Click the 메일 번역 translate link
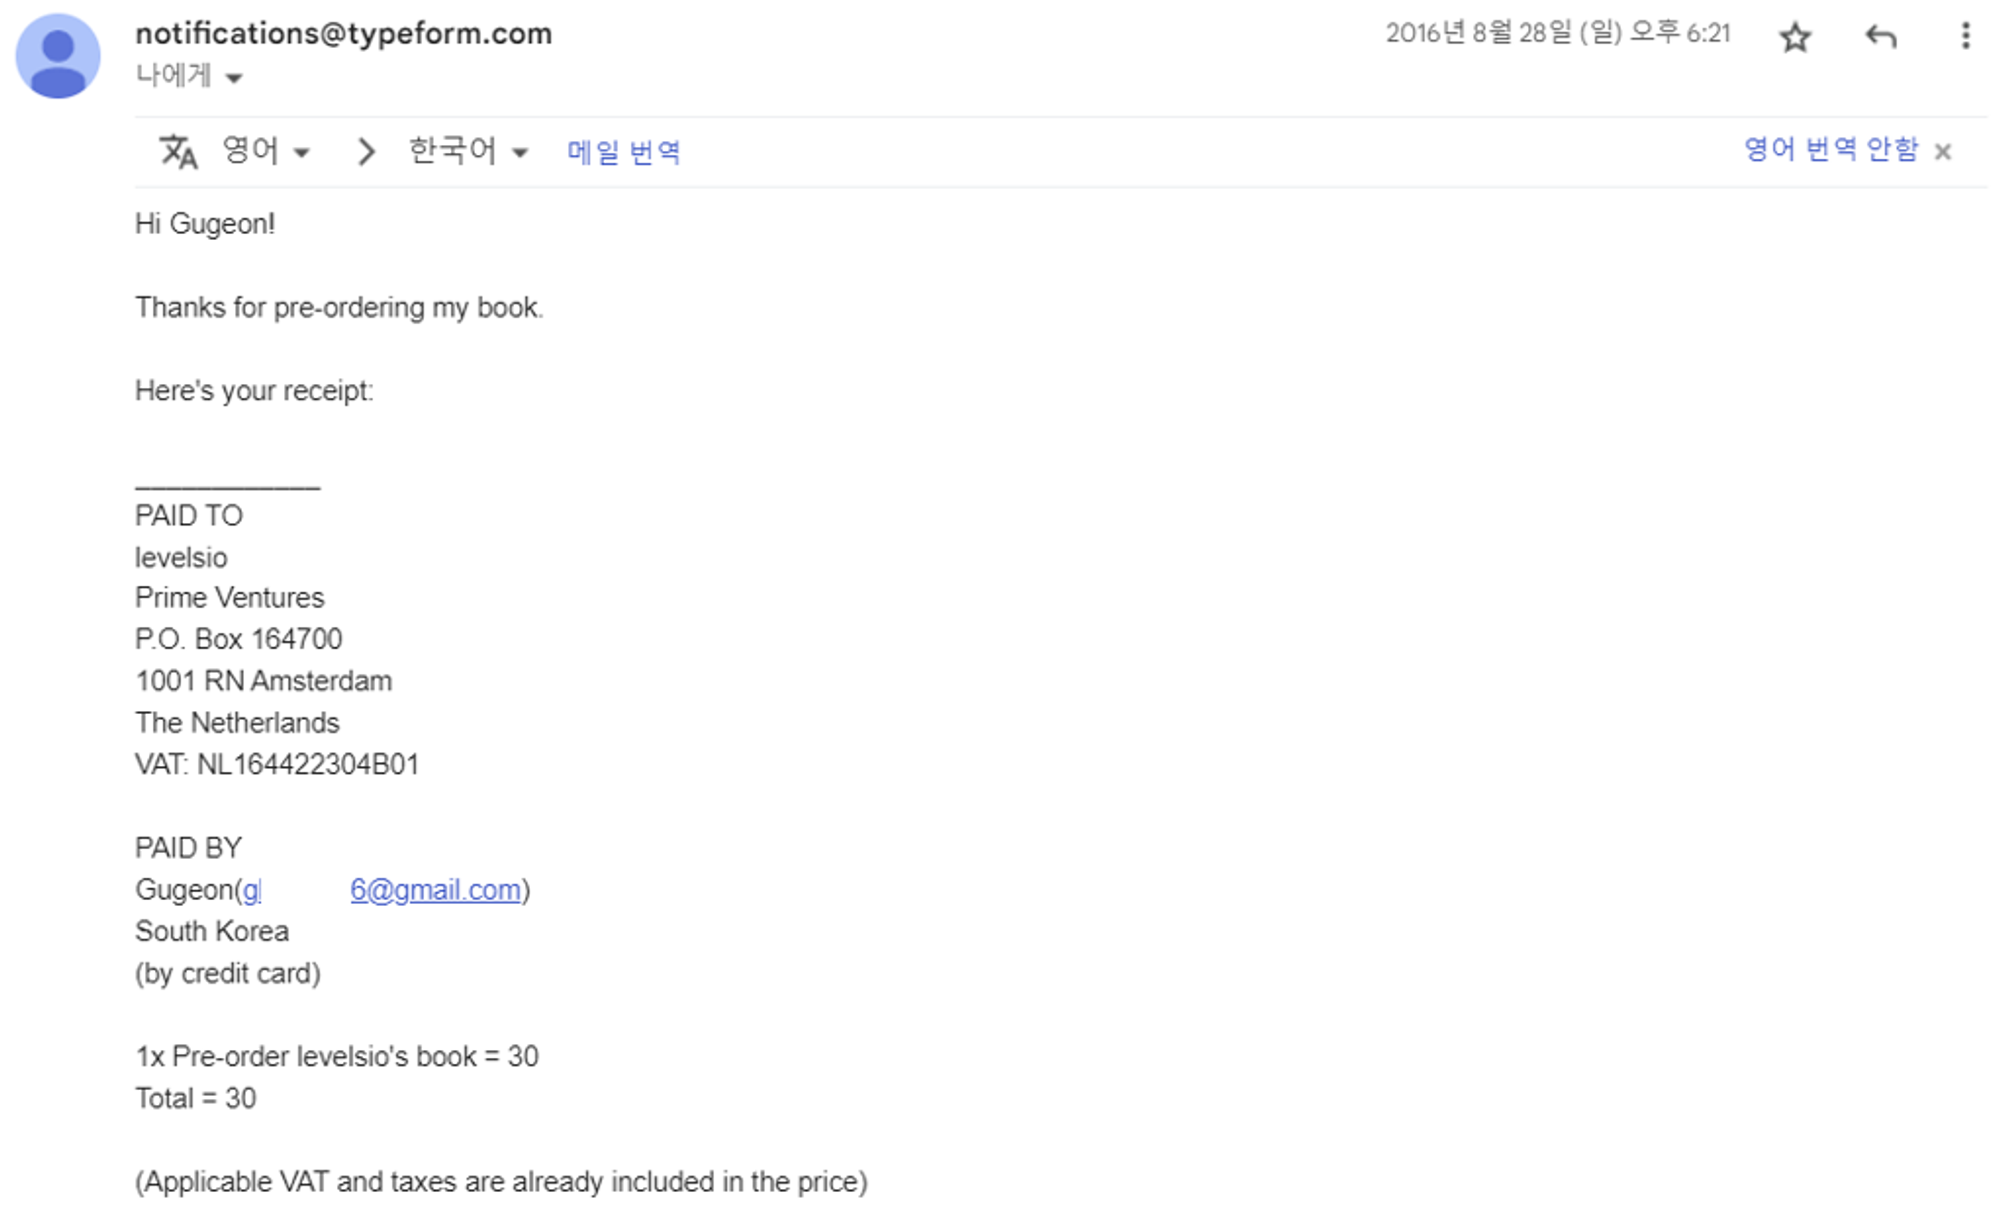The width and height of the screenshot is (2000, 1224). tap(624, 152)
